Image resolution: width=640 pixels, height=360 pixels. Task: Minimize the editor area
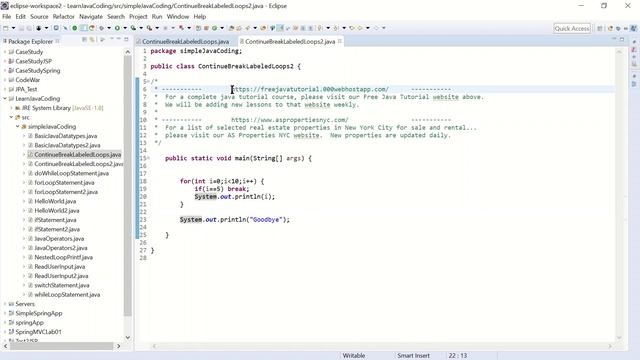[614, 39]
